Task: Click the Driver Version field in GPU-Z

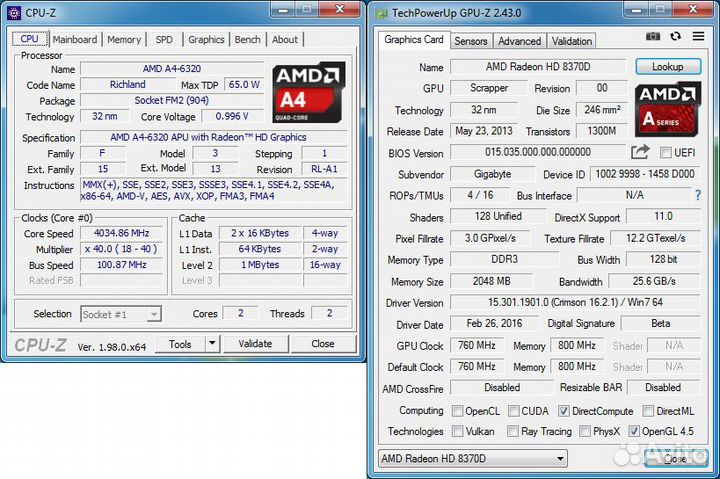Action: pyautogui.click(x=575, y=302)
